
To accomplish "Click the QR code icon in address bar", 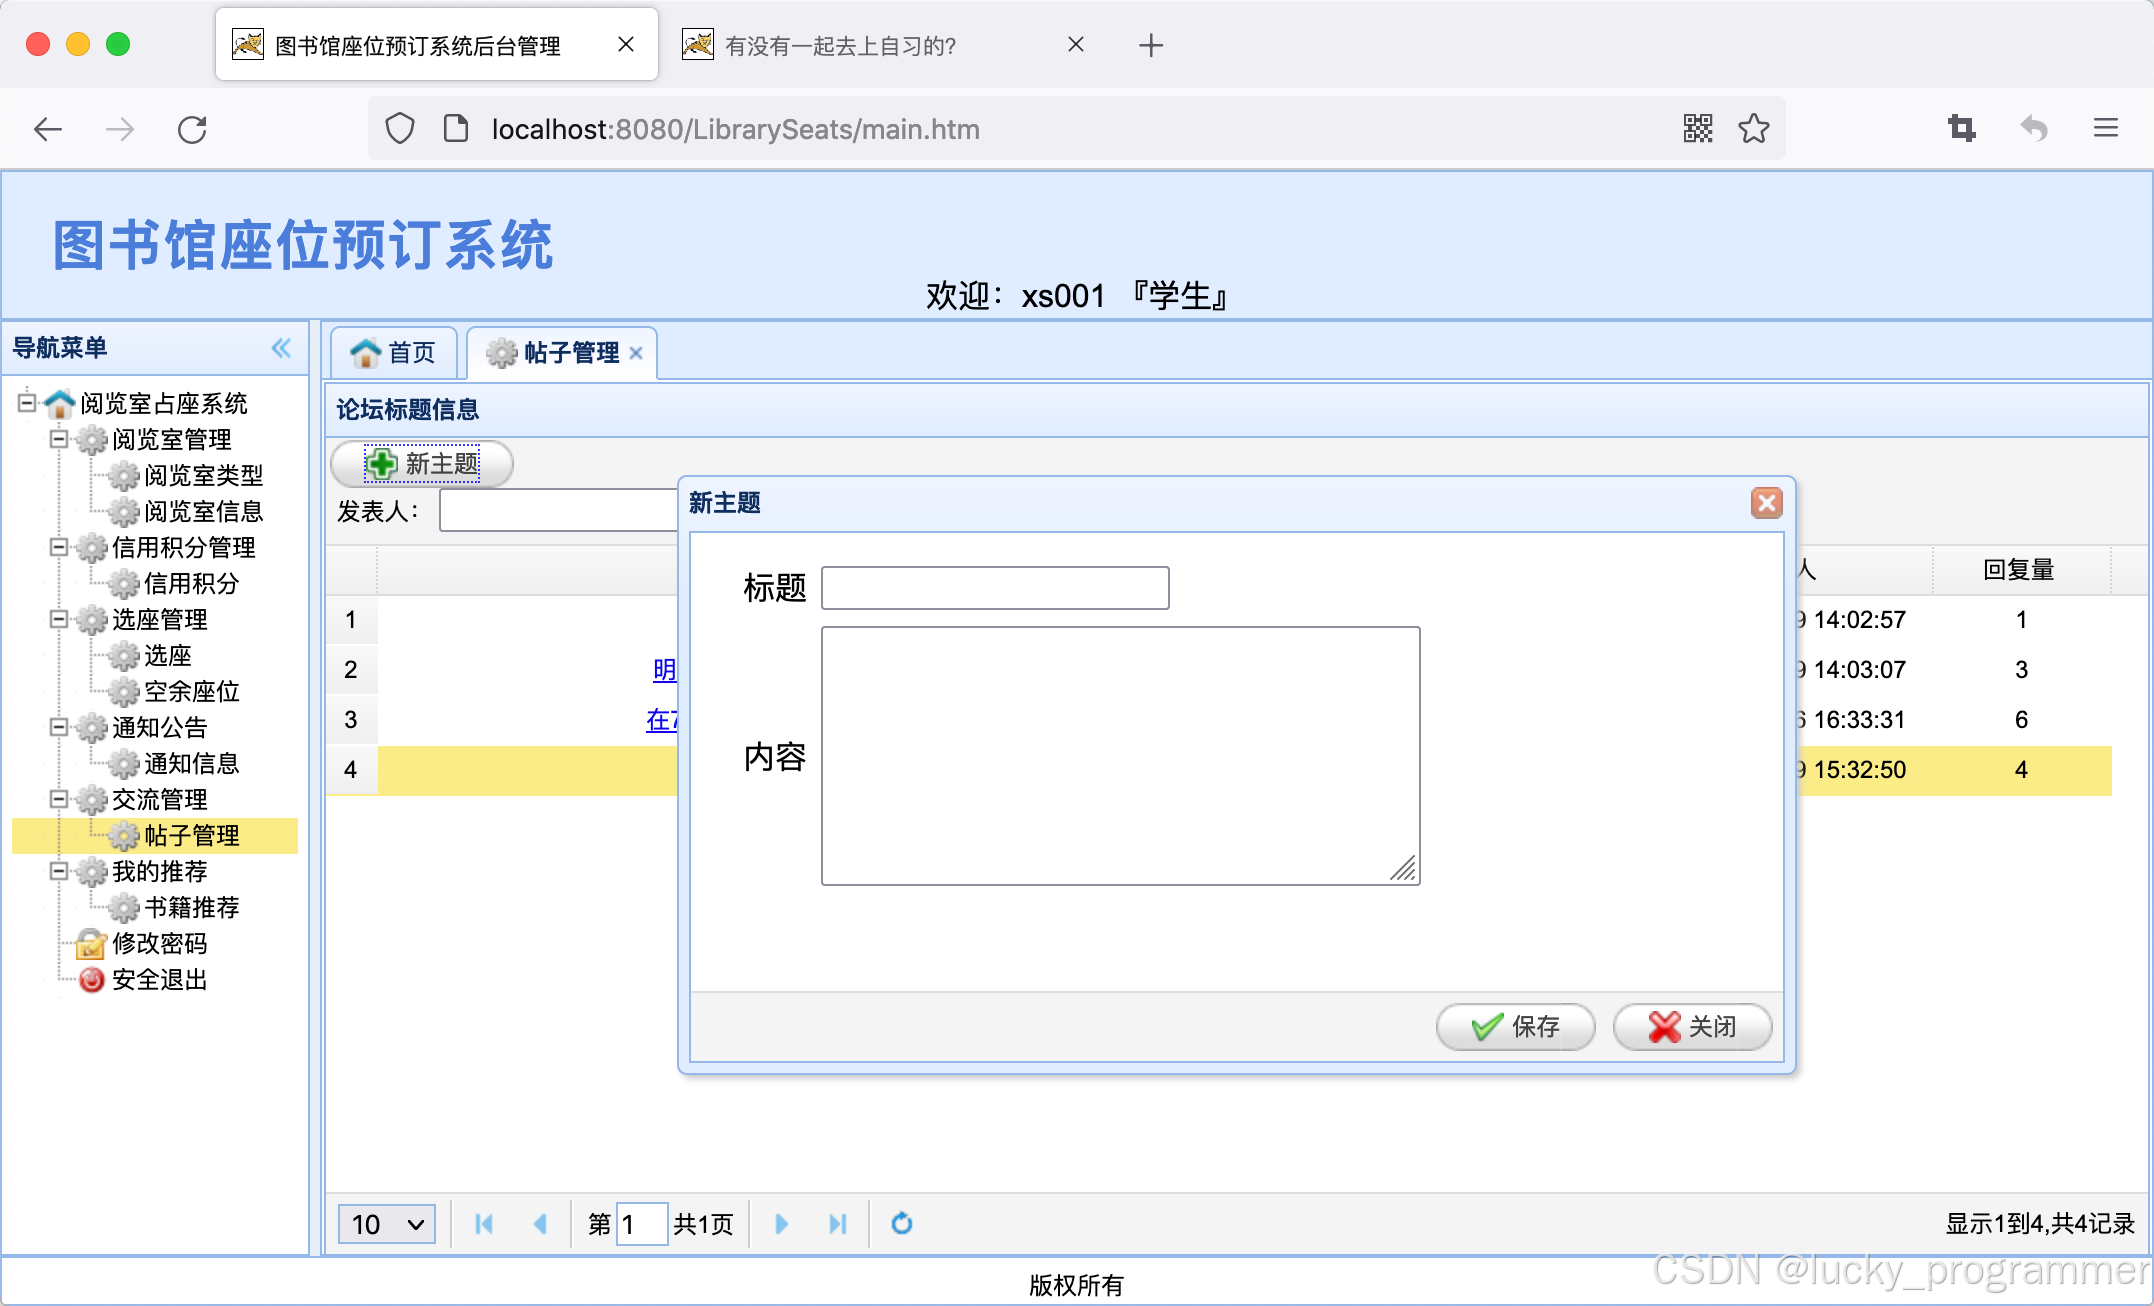I will pos(1697,129).
